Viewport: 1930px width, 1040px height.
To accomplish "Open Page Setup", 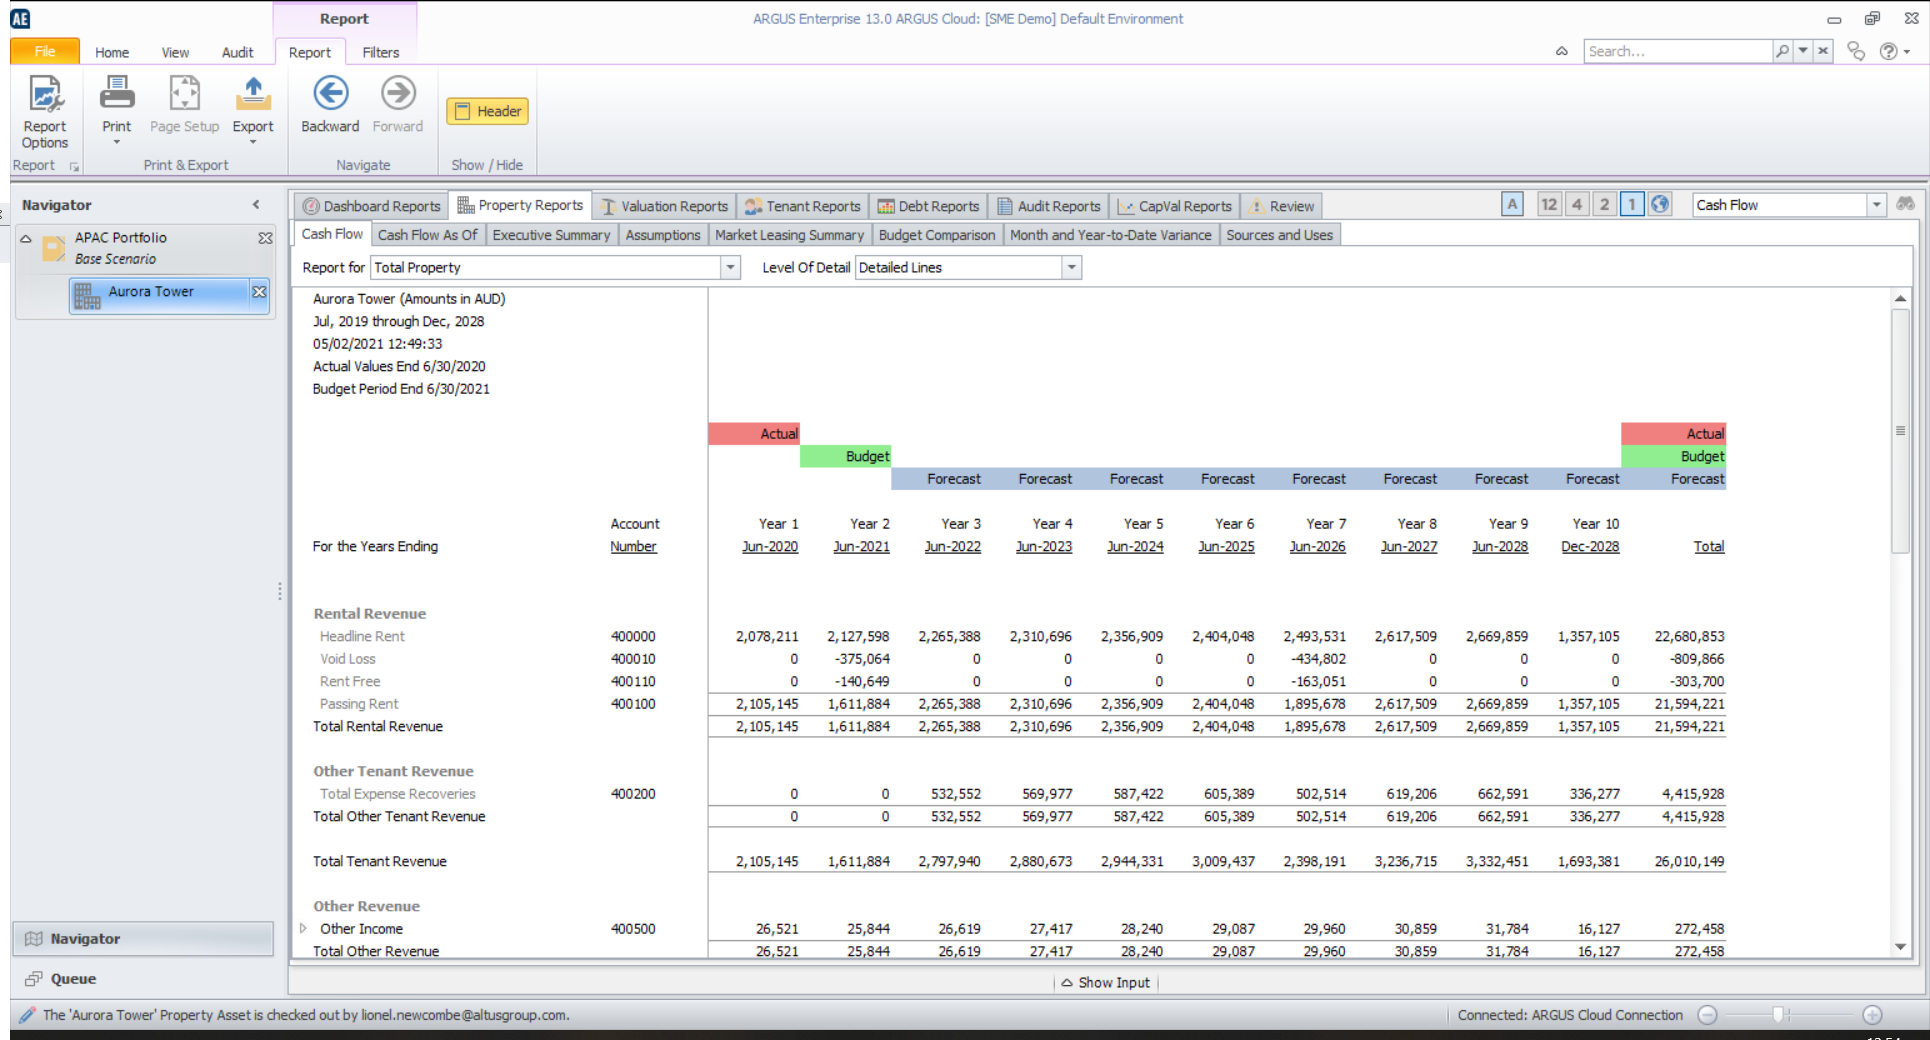I will pos(184,105).
